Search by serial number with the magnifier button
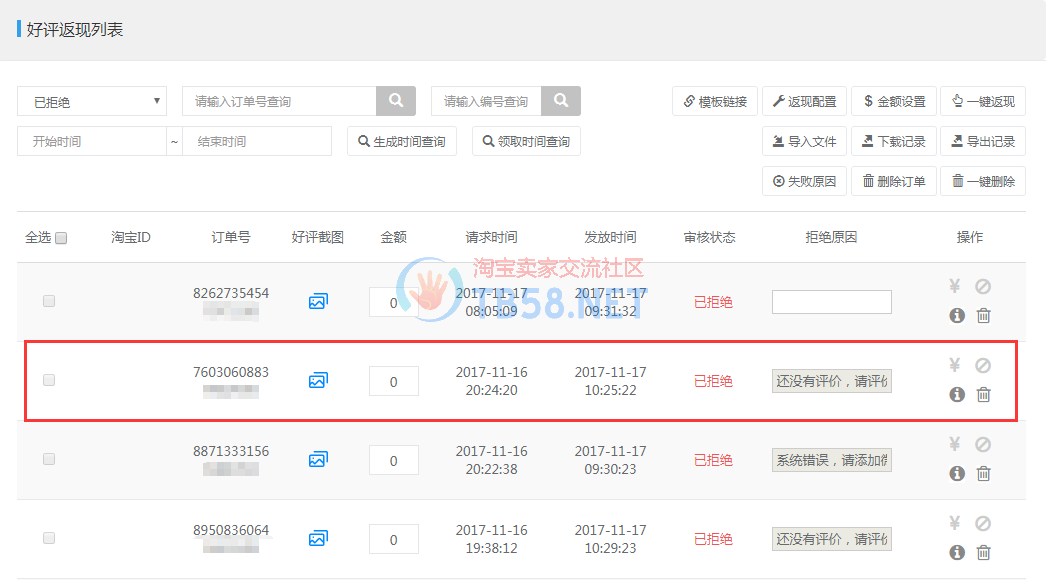Viewport: 1046px width, 580px height. [561, 101]
